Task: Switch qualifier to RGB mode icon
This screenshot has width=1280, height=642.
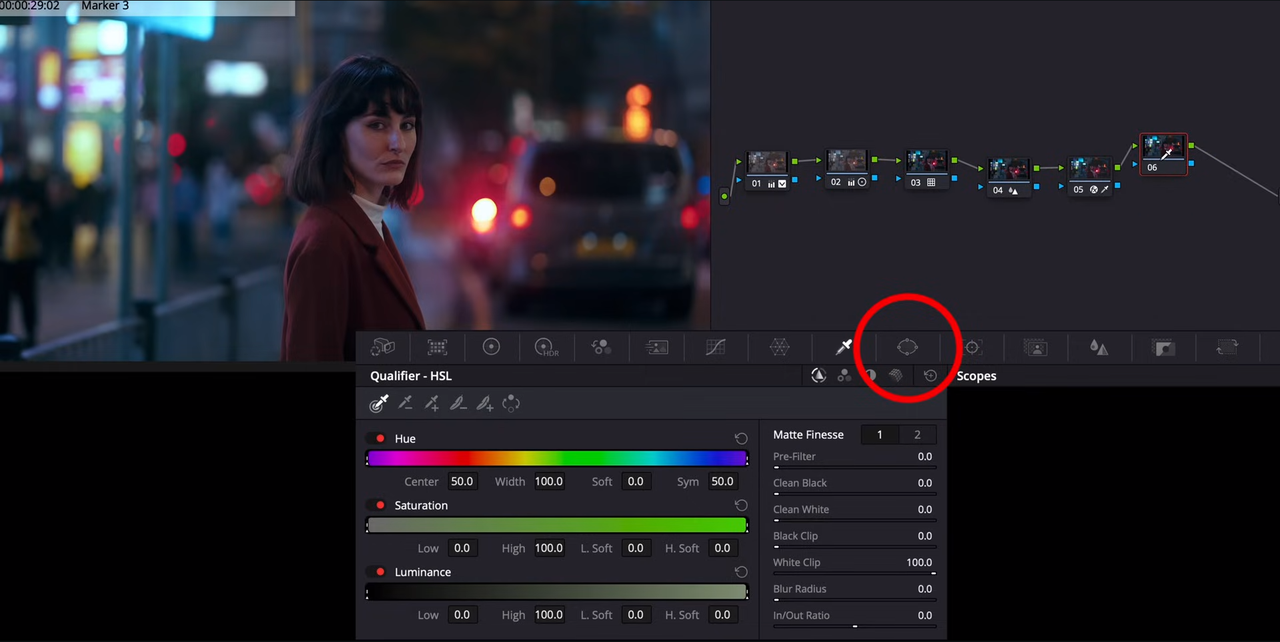Action: tap(845, 376)
